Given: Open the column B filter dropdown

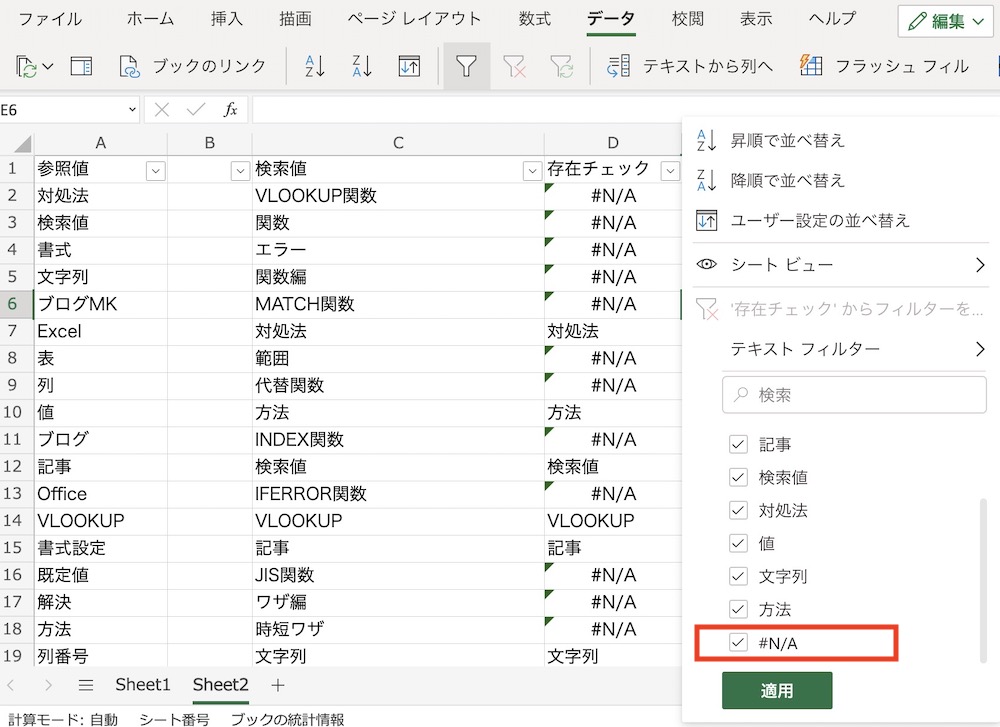Looking at the screenshot, I should pos(240,171).
